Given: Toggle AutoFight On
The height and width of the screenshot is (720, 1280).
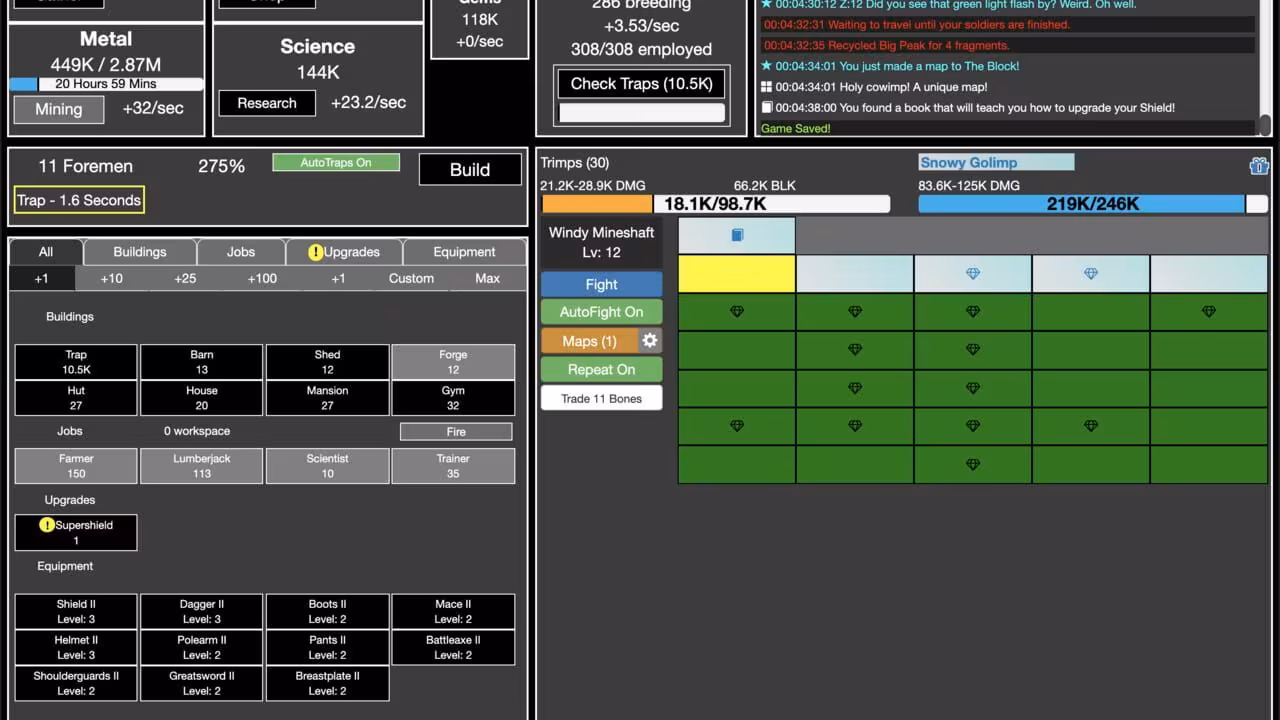Looking at the screenshot, I should click(601, 312).
